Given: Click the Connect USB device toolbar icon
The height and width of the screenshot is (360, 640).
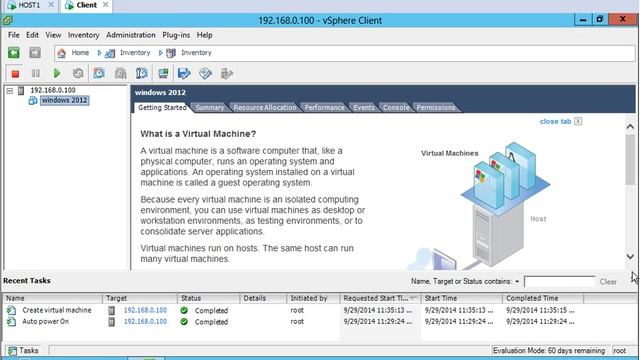Looking at the screenshot, I should tap(227, 73).
